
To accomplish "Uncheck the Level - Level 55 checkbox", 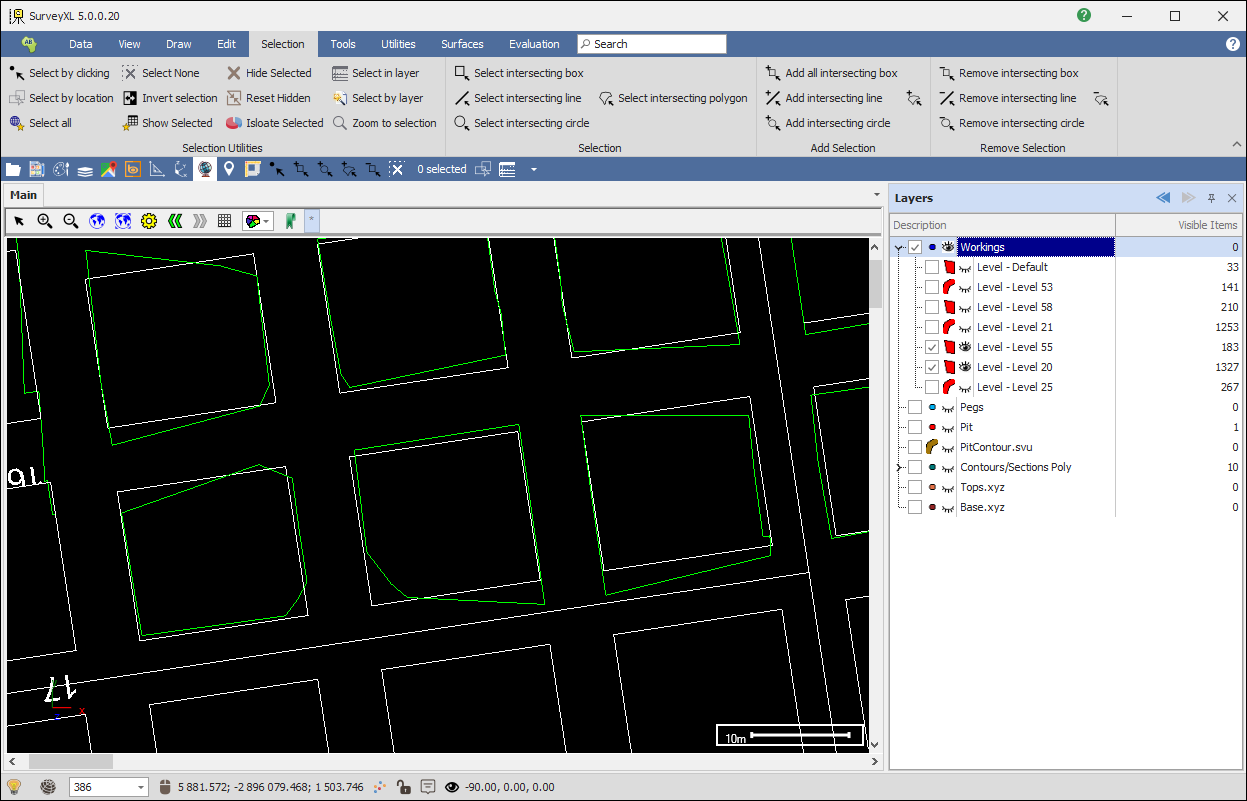I will coord(932,347).
